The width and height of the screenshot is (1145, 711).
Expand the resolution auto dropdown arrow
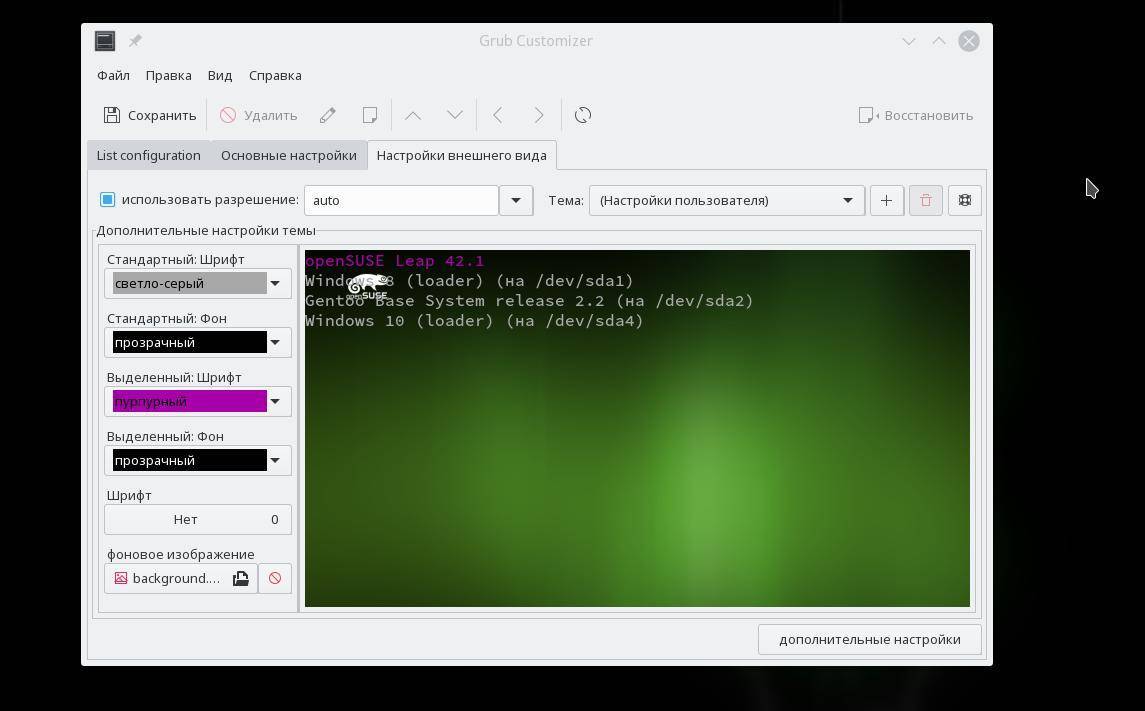[516, 200]
